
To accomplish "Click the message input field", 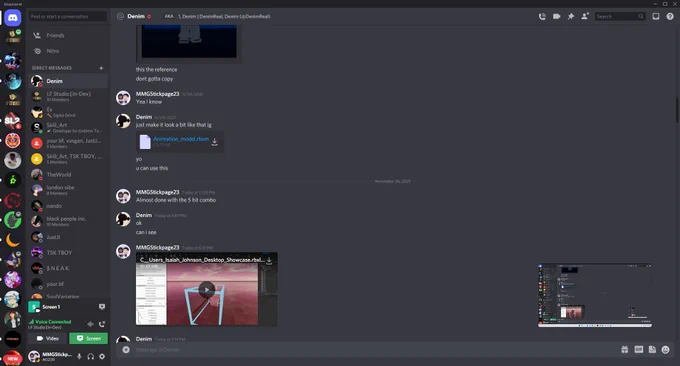I will (x=373, y=350).
